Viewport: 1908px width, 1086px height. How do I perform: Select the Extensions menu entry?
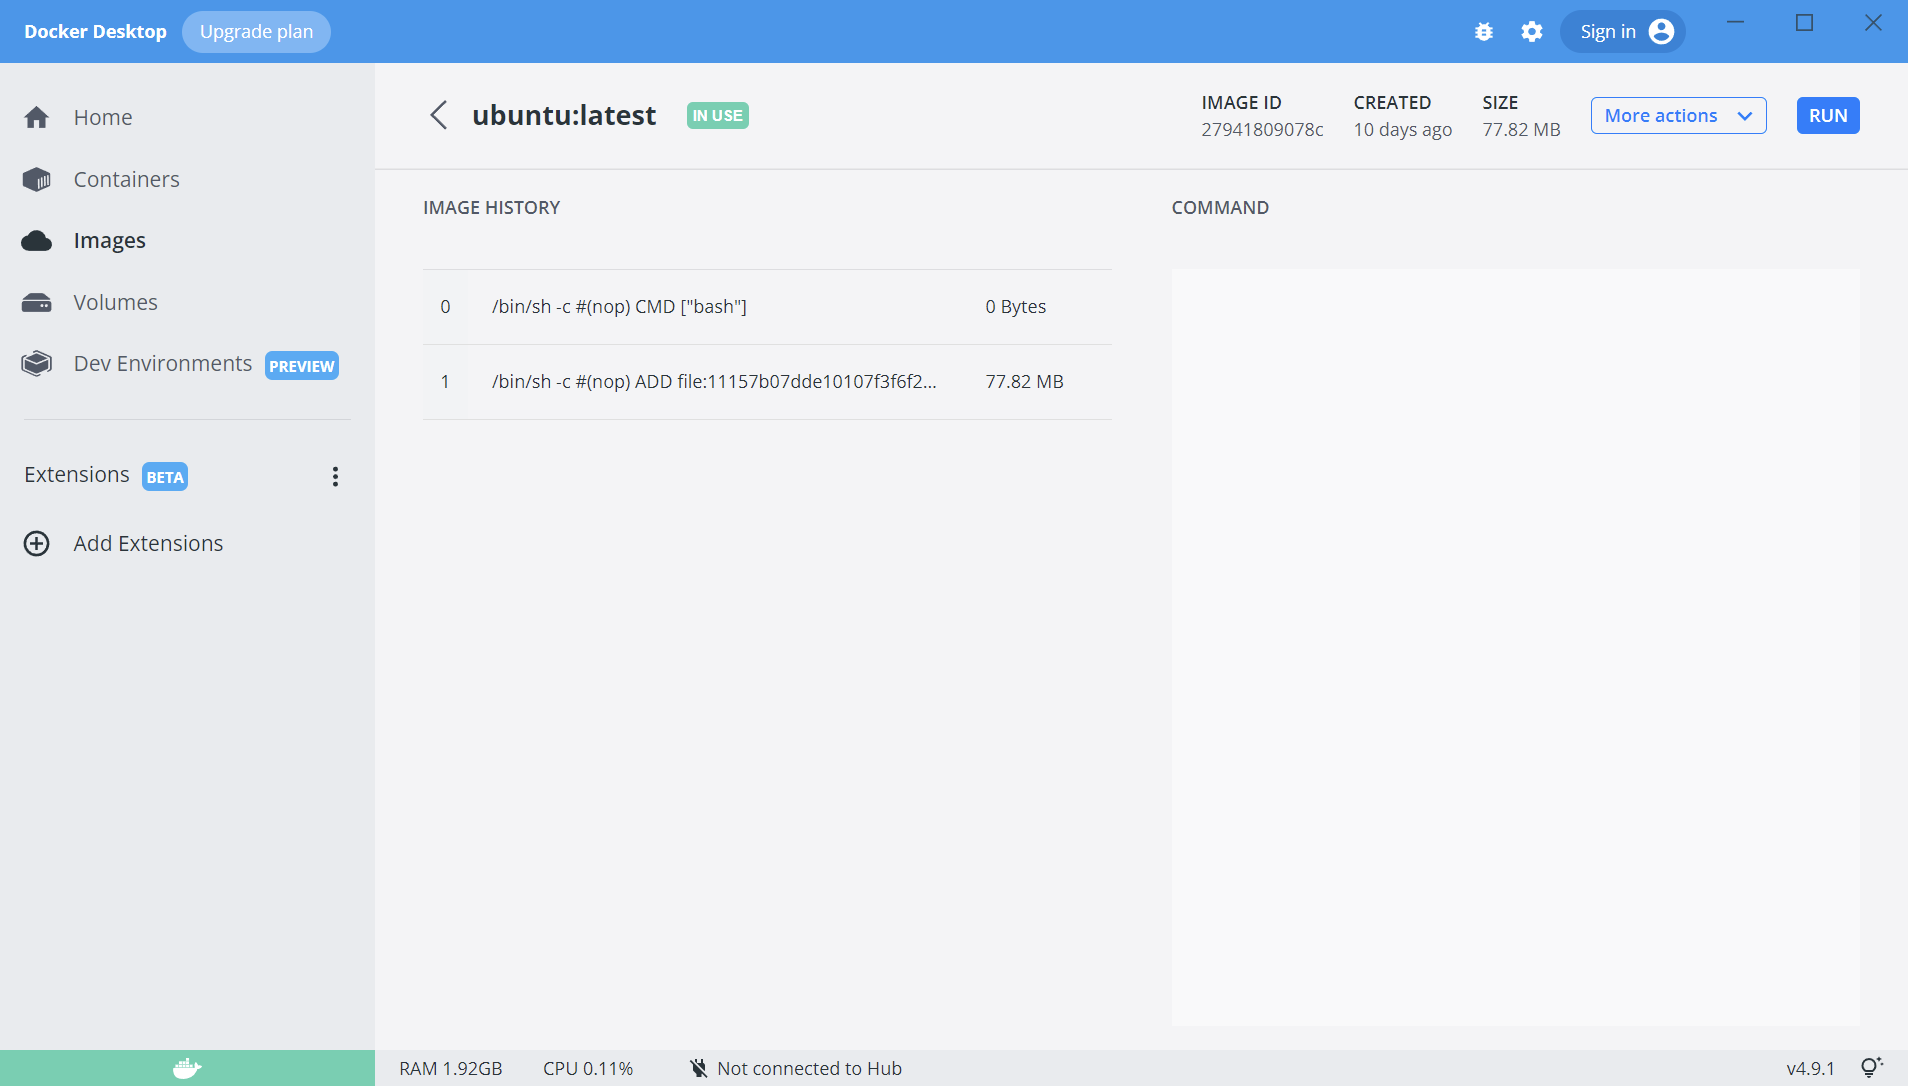point(76,474)
